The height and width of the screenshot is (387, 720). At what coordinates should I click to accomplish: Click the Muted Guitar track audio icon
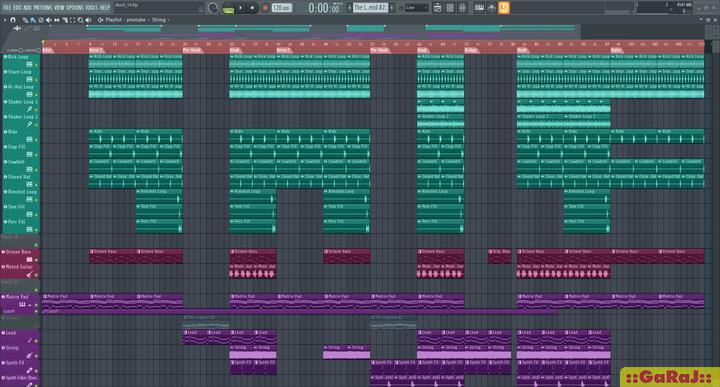click(x=29, y=275)
